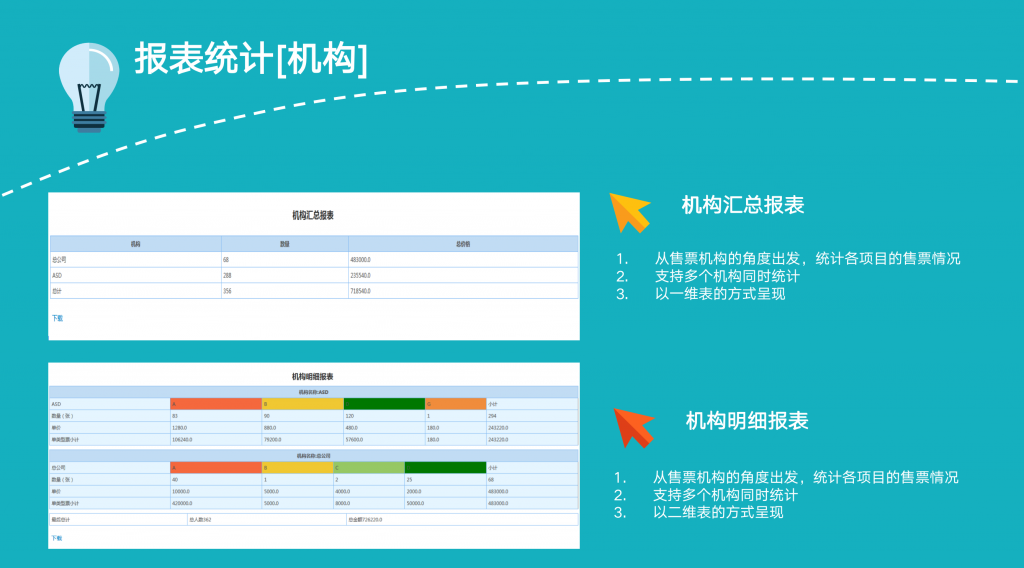Click the orange-red arrow cursor icon
Viewport: 1024px width, 568px height.
click(634, 426)
